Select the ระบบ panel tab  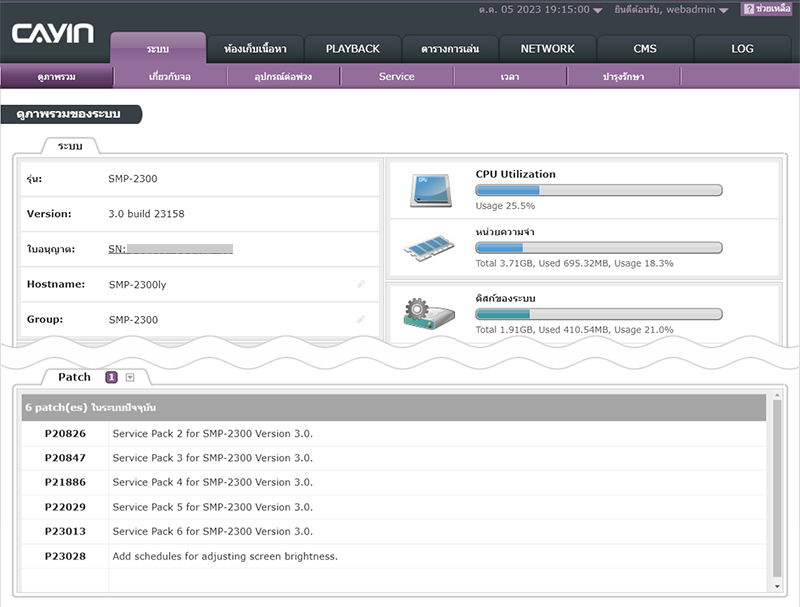[x=70, y=146]
